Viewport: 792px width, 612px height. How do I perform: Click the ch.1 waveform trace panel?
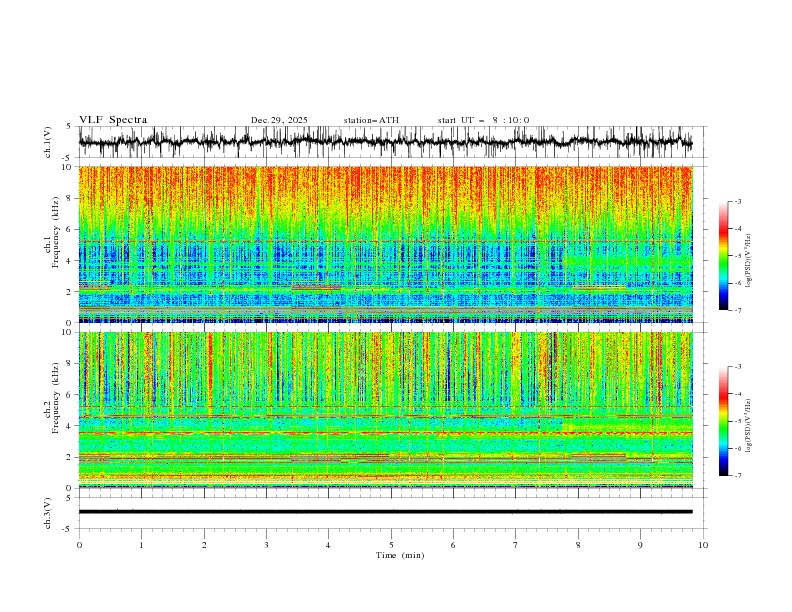point(392,142)
